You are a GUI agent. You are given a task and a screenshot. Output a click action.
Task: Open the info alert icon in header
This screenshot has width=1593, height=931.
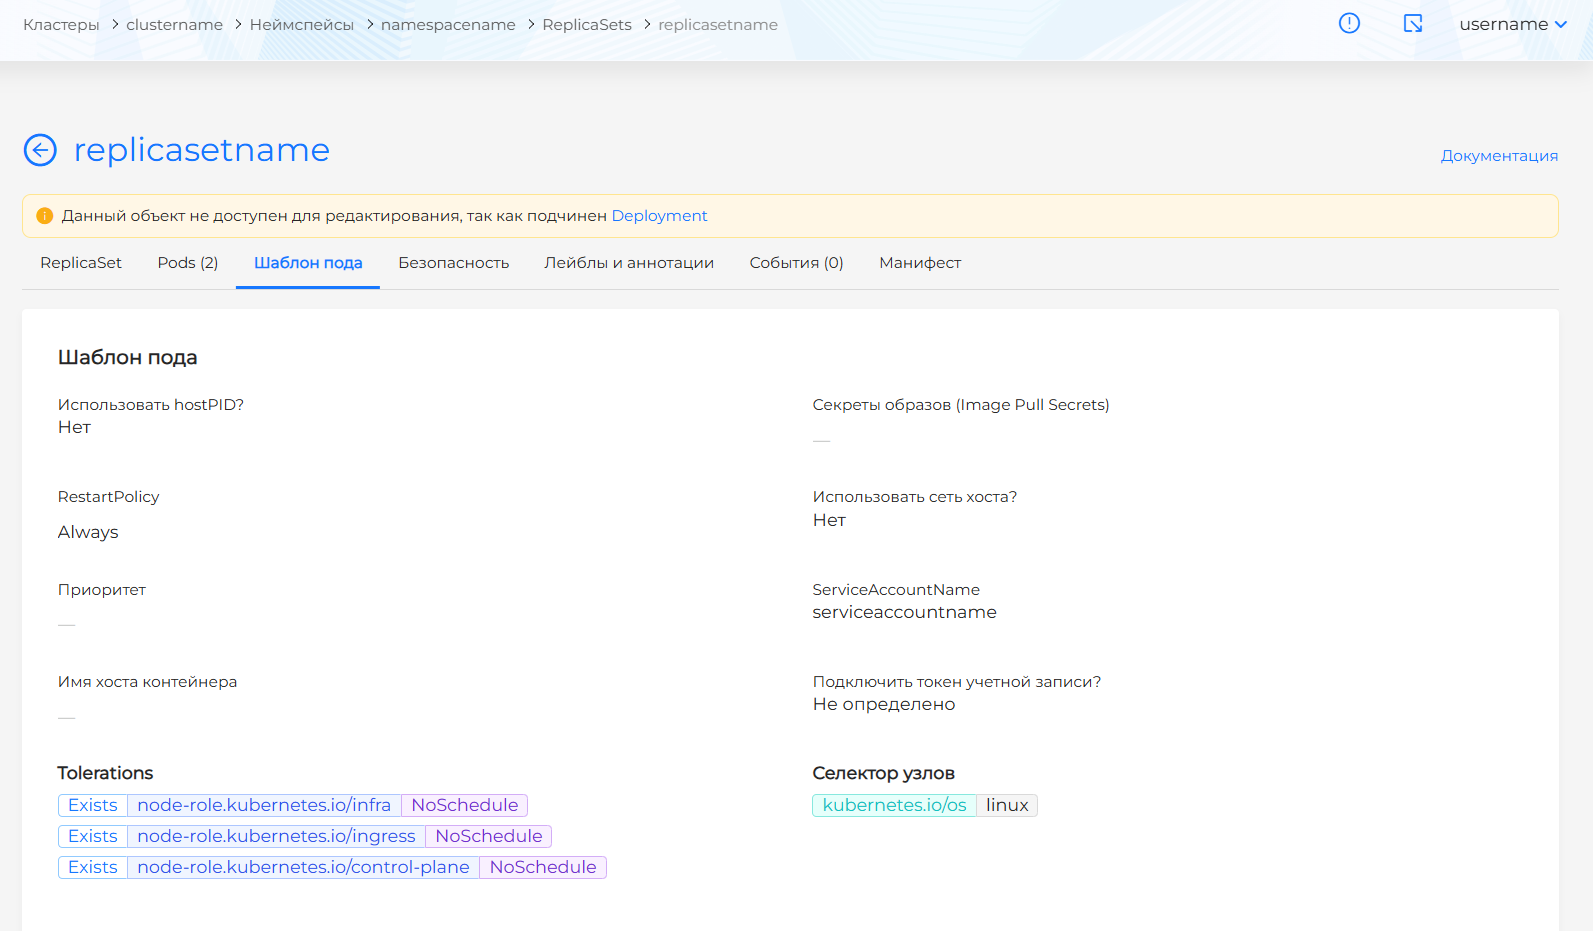[1349, 23]
